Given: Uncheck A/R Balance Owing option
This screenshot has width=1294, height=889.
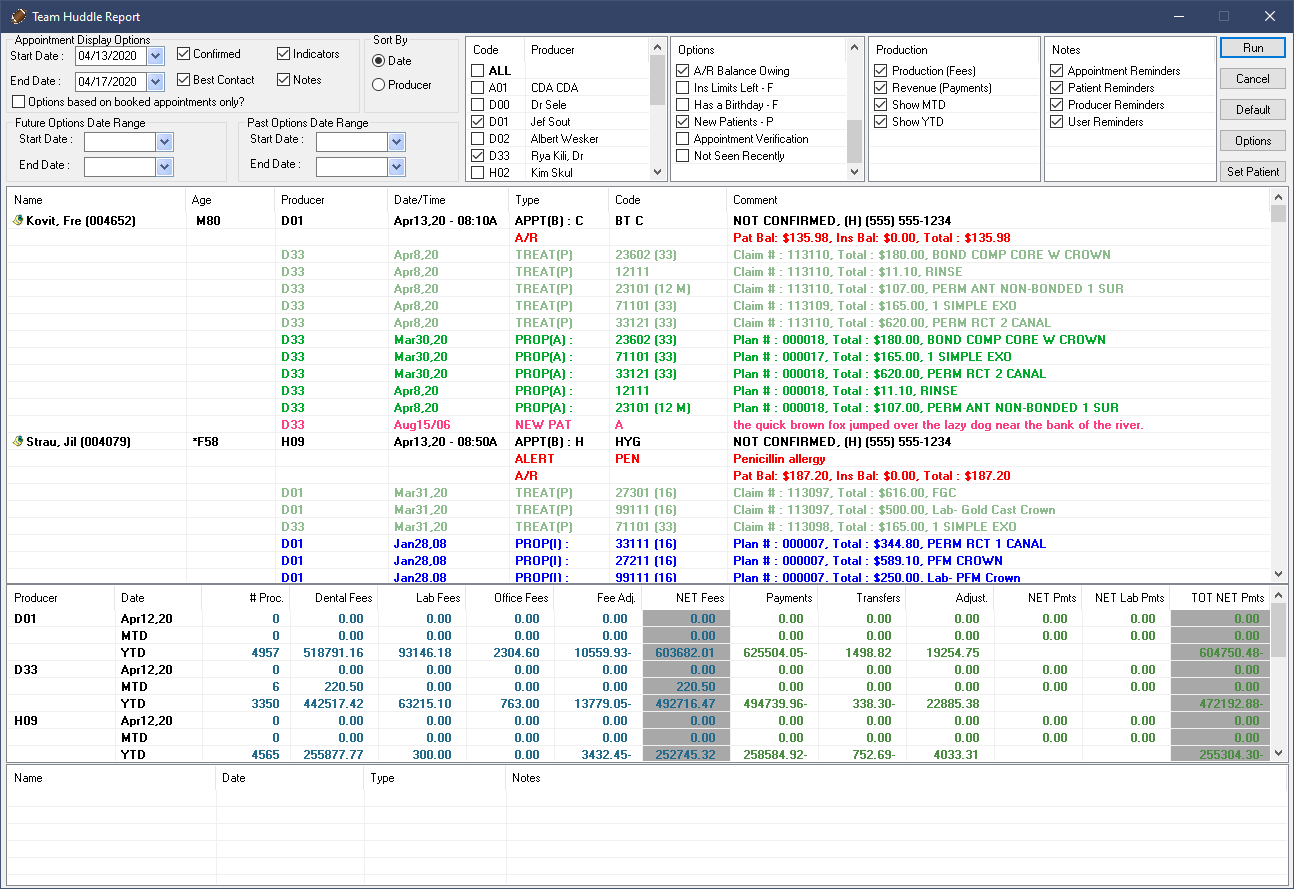Looking at the screenshot, I should pos(683,71).
